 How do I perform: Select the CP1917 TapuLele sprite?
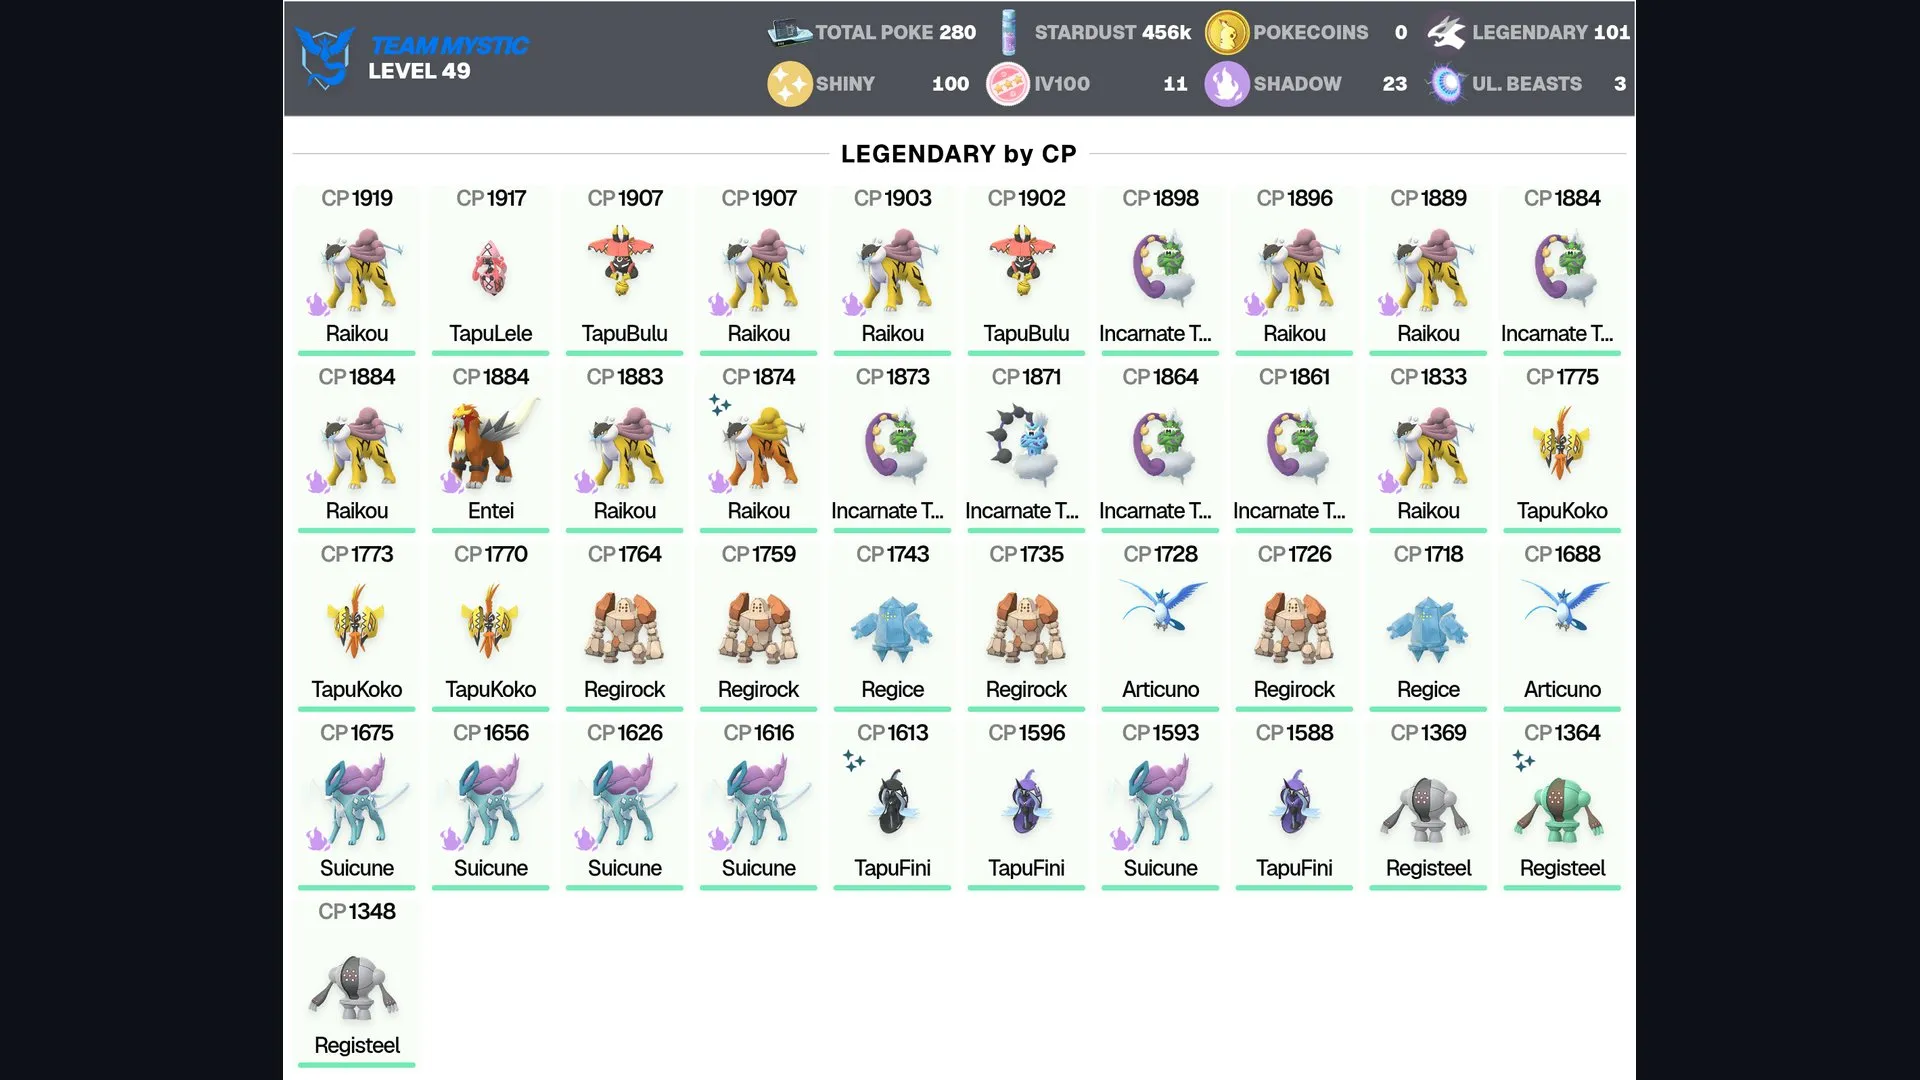click(490, 268)
